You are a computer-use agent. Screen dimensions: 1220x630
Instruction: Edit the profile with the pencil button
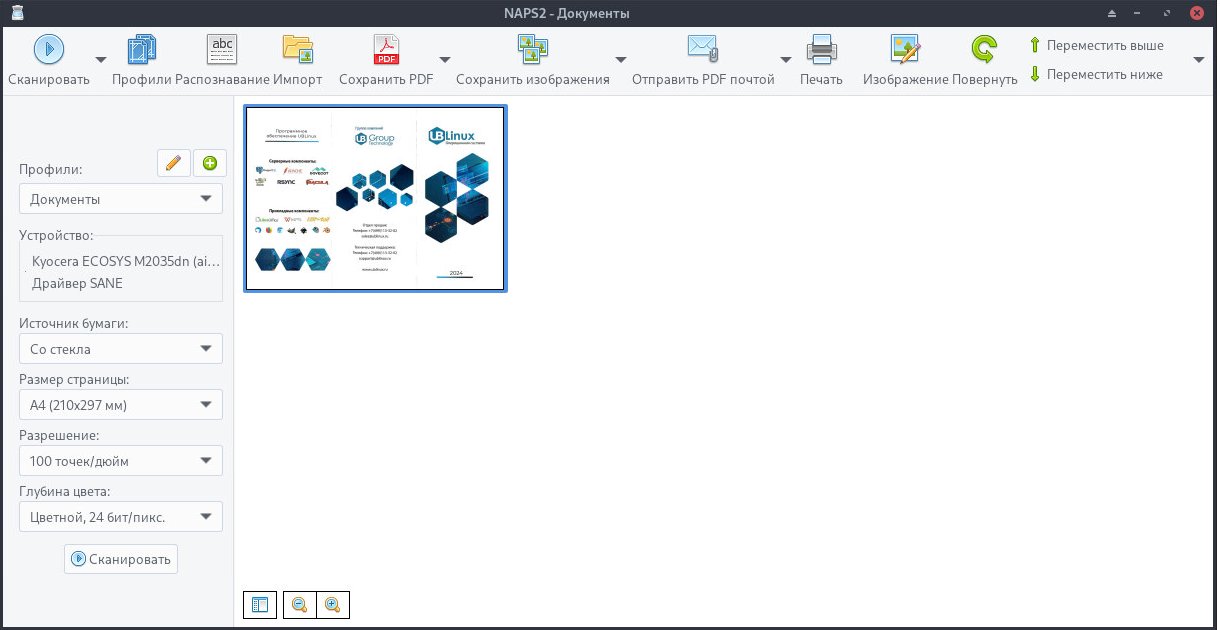pyautogui.click(x=174, y=163)
